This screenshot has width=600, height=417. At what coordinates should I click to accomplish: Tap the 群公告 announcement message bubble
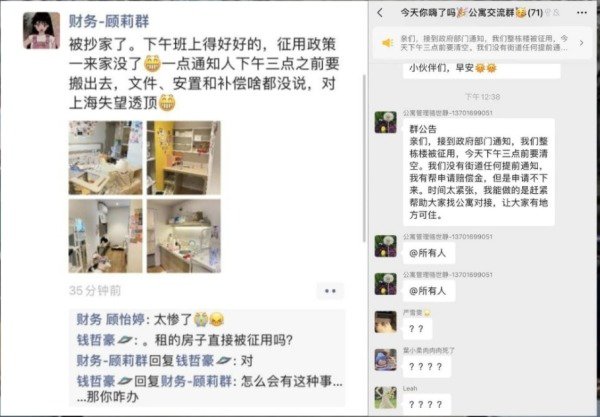[478, 172]
